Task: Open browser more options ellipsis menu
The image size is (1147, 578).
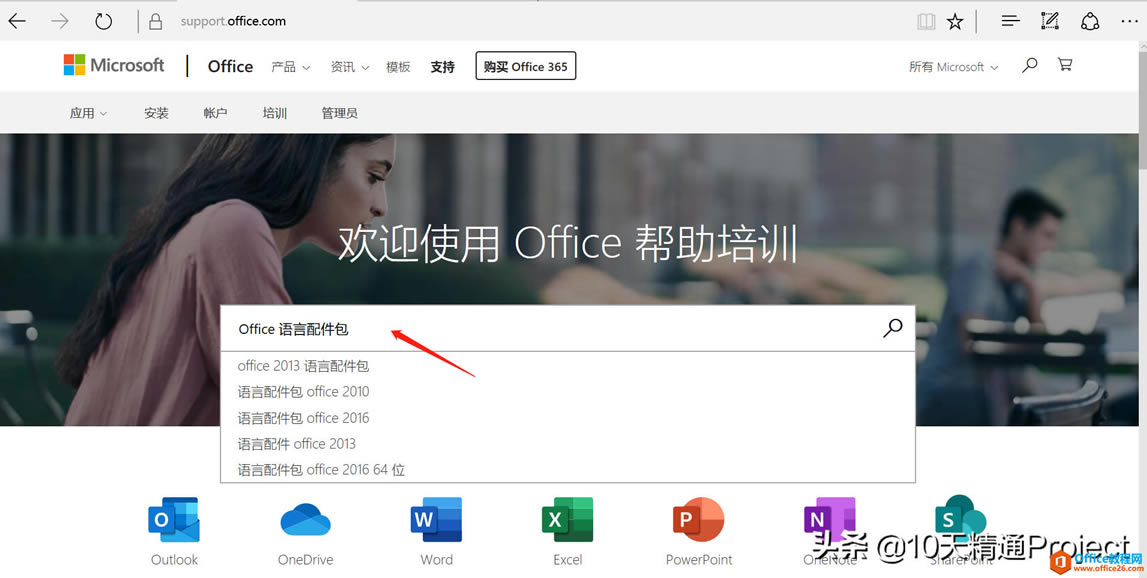Action: [1129, 22]
